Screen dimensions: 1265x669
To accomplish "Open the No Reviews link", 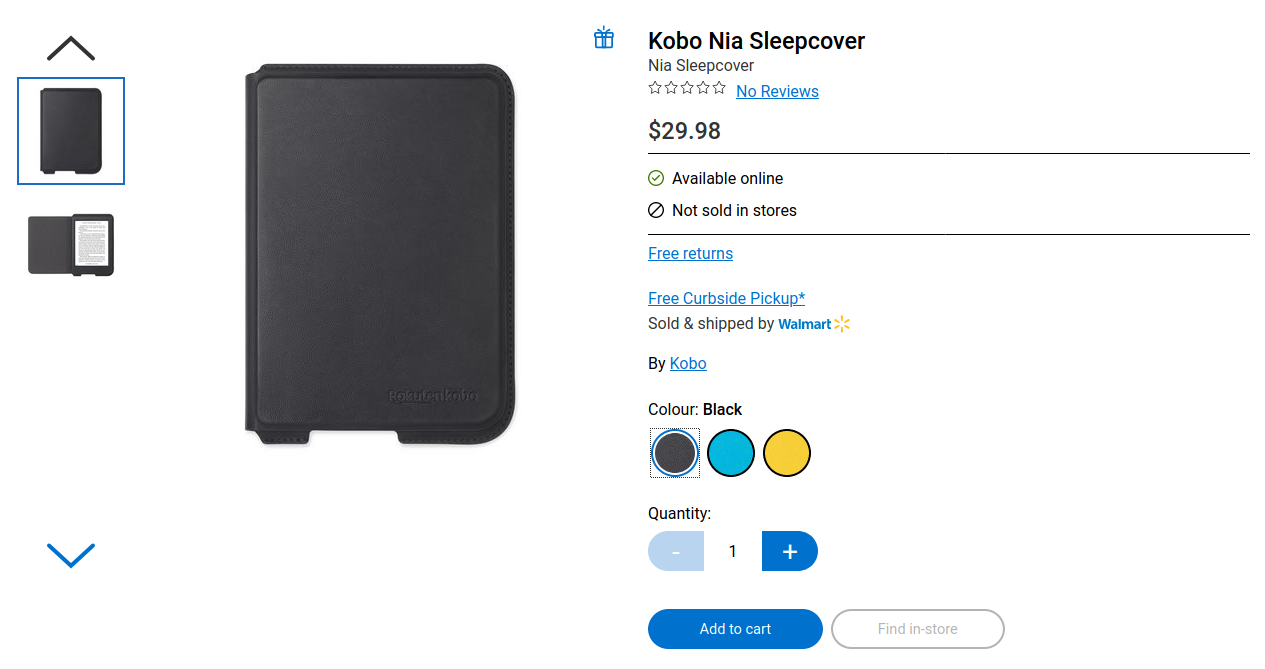I will pyautogui.click(x=777, y=91).
